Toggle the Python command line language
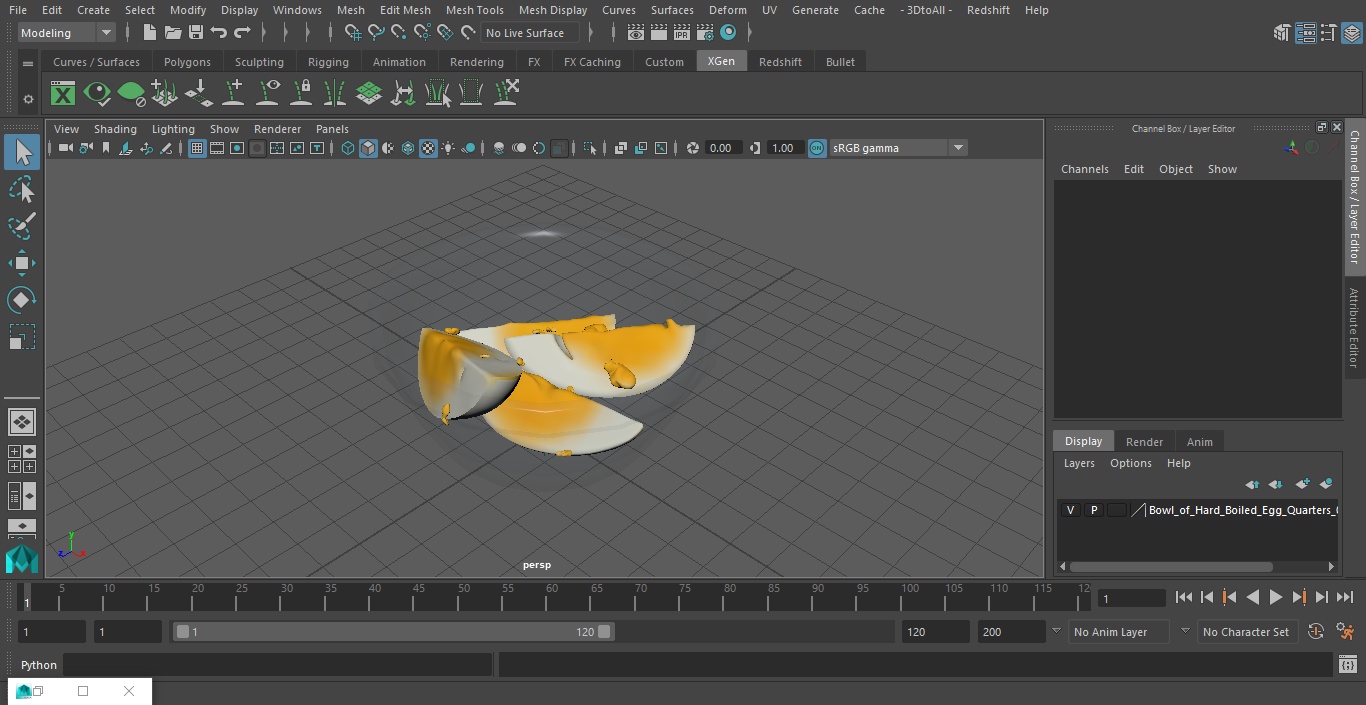The width and height of the screenshot is (1366, 705). 39,665
